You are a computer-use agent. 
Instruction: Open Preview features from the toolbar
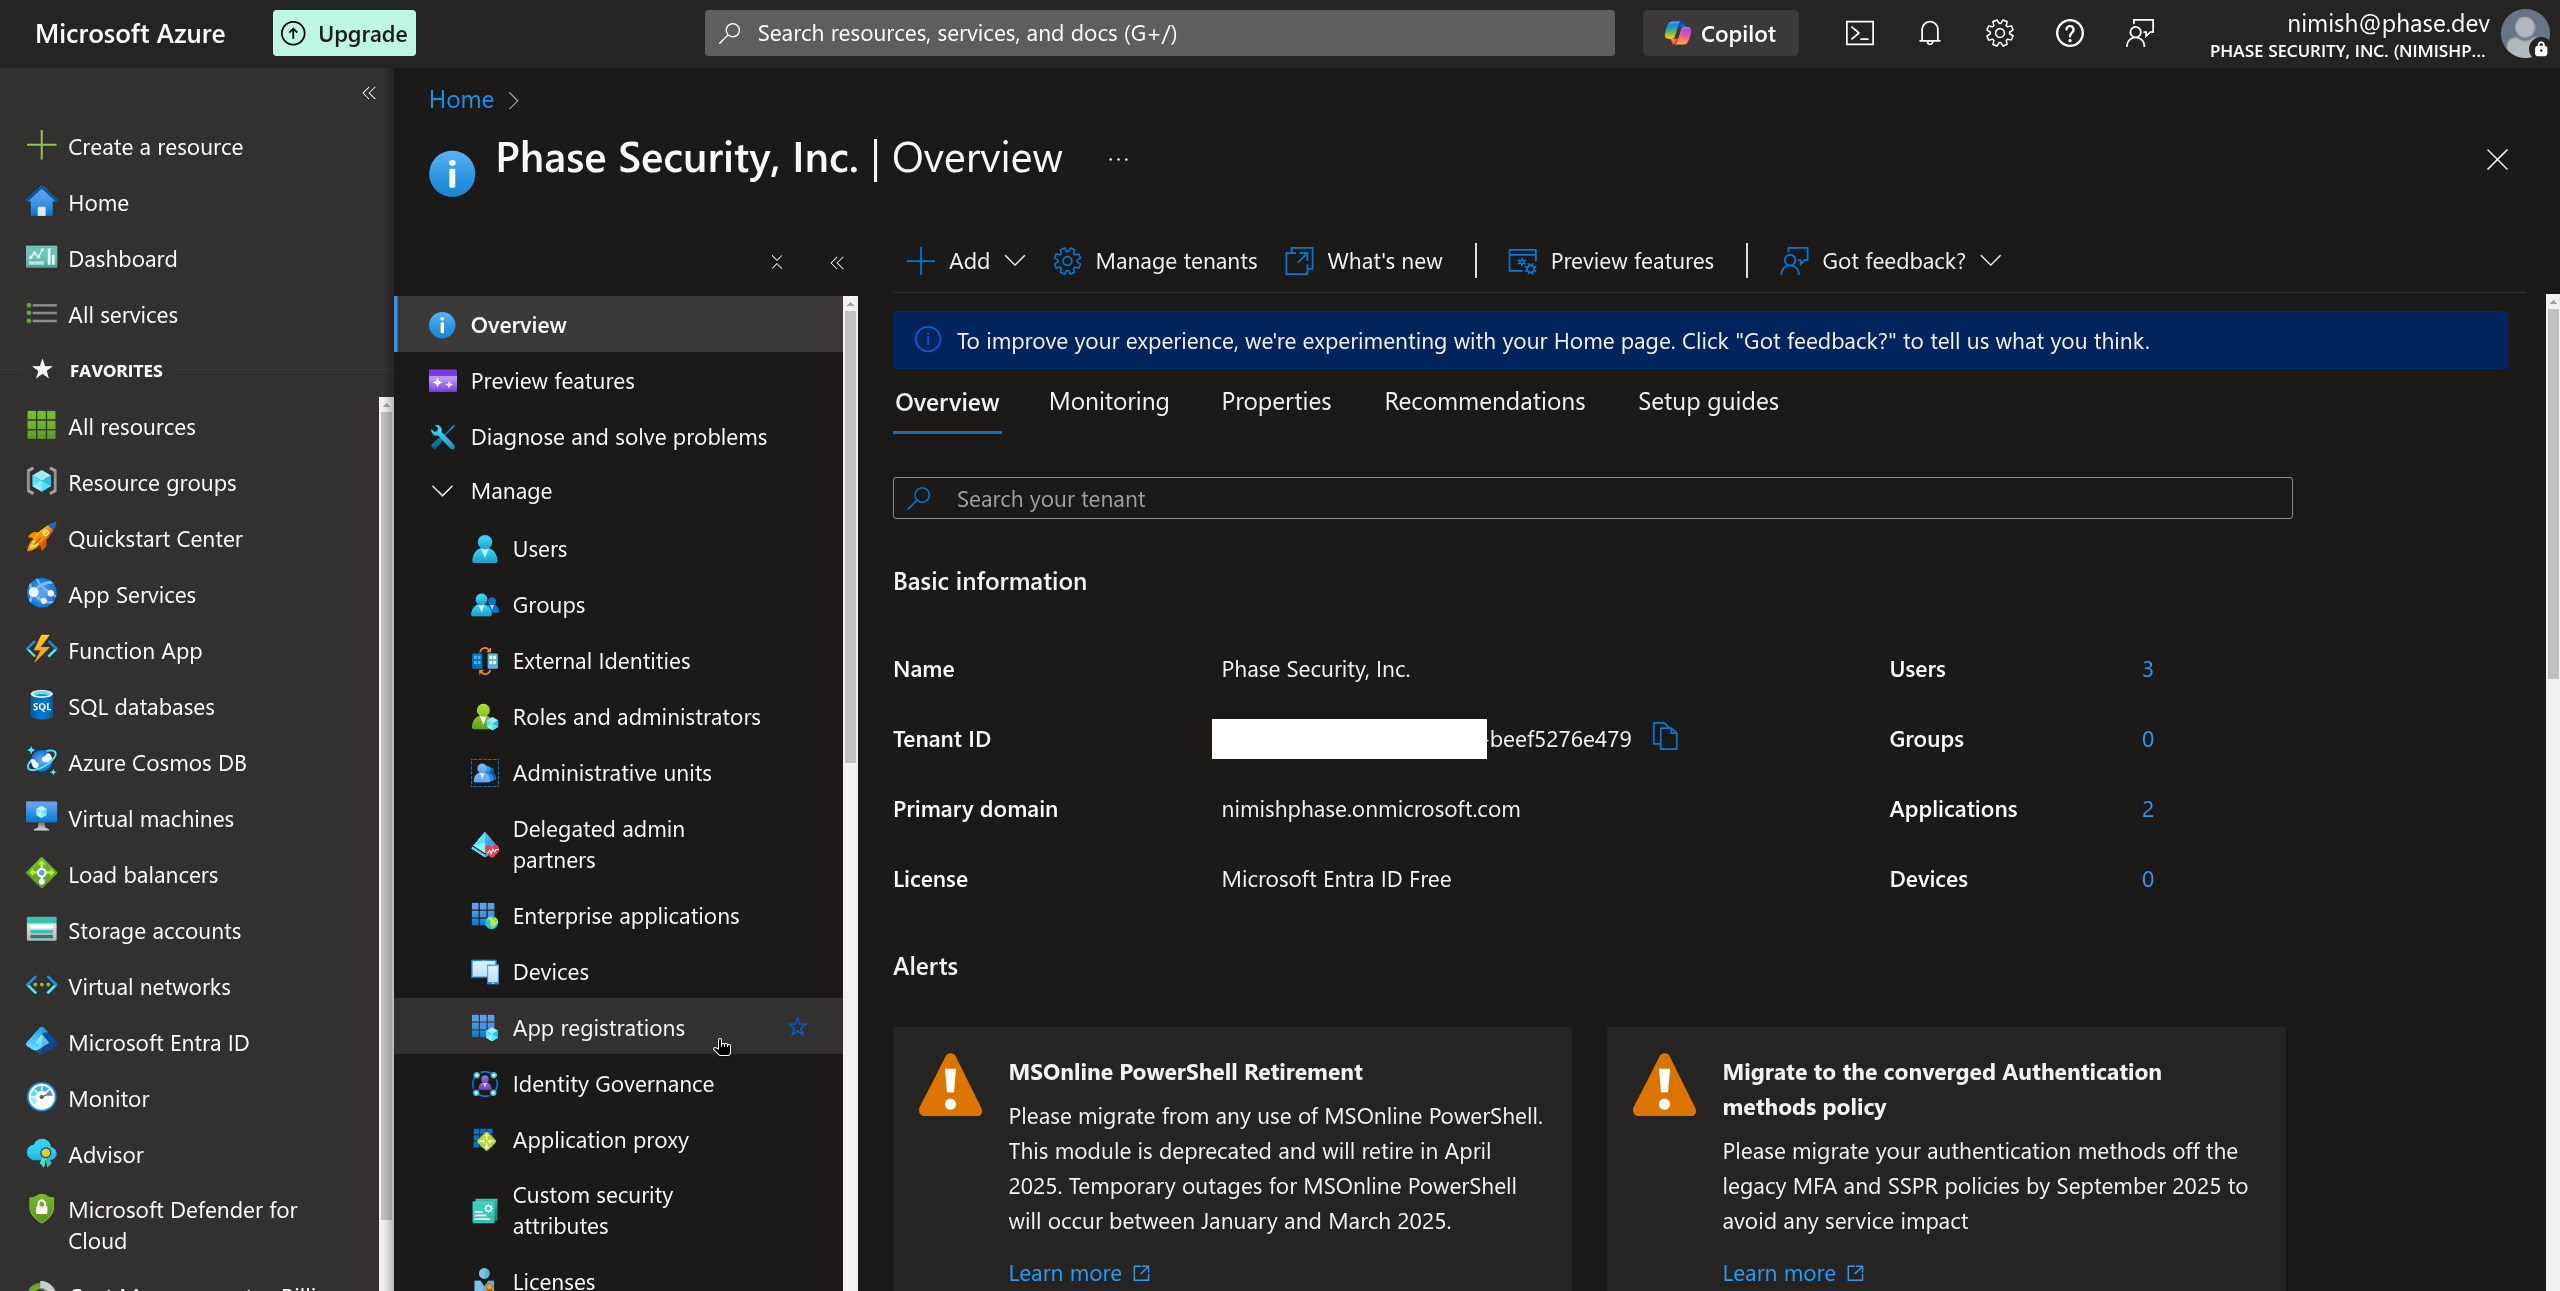(1610, 260)
